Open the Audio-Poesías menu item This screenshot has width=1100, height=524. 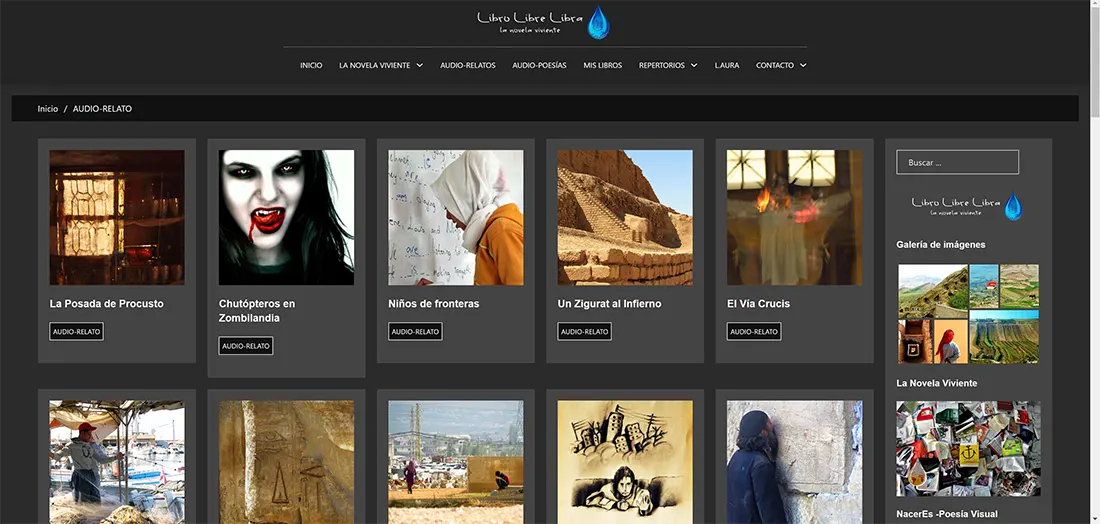pos(539,66)
